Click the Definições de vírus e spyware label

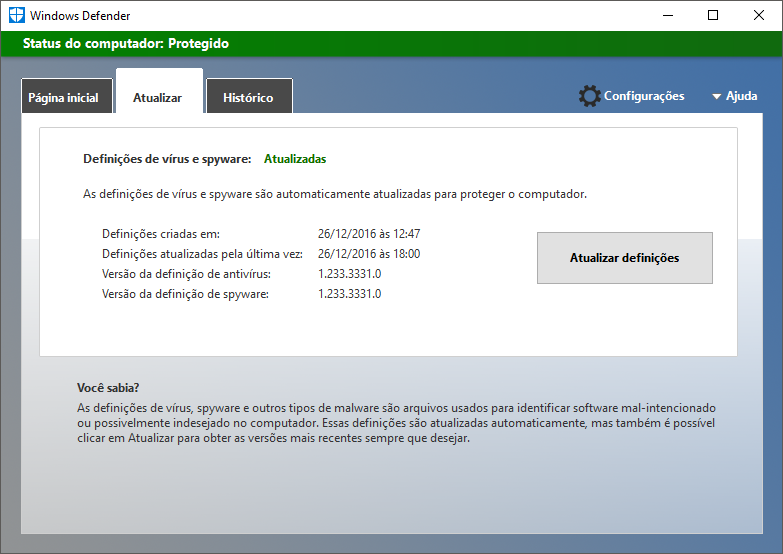tap(167, 159)
